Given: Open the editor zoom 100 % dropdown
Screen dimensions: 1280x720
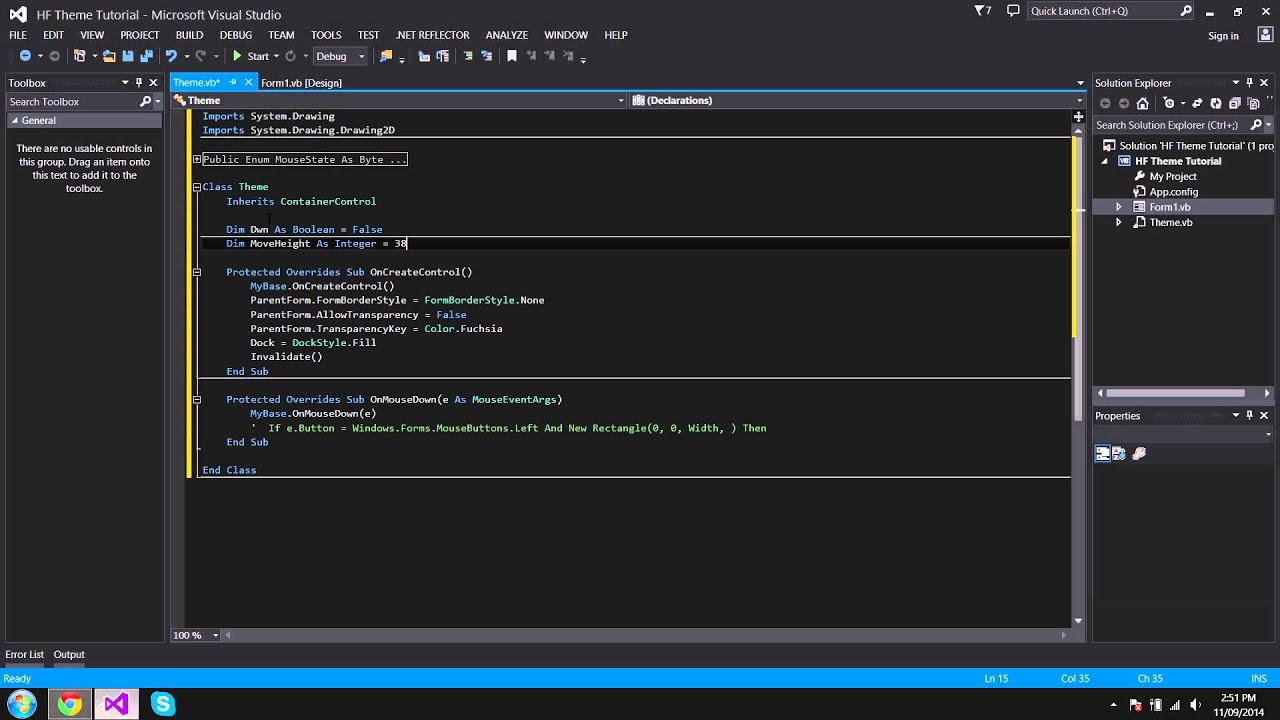Looking at the screenshot, I should pyautogui.click(x=215, y=635).
